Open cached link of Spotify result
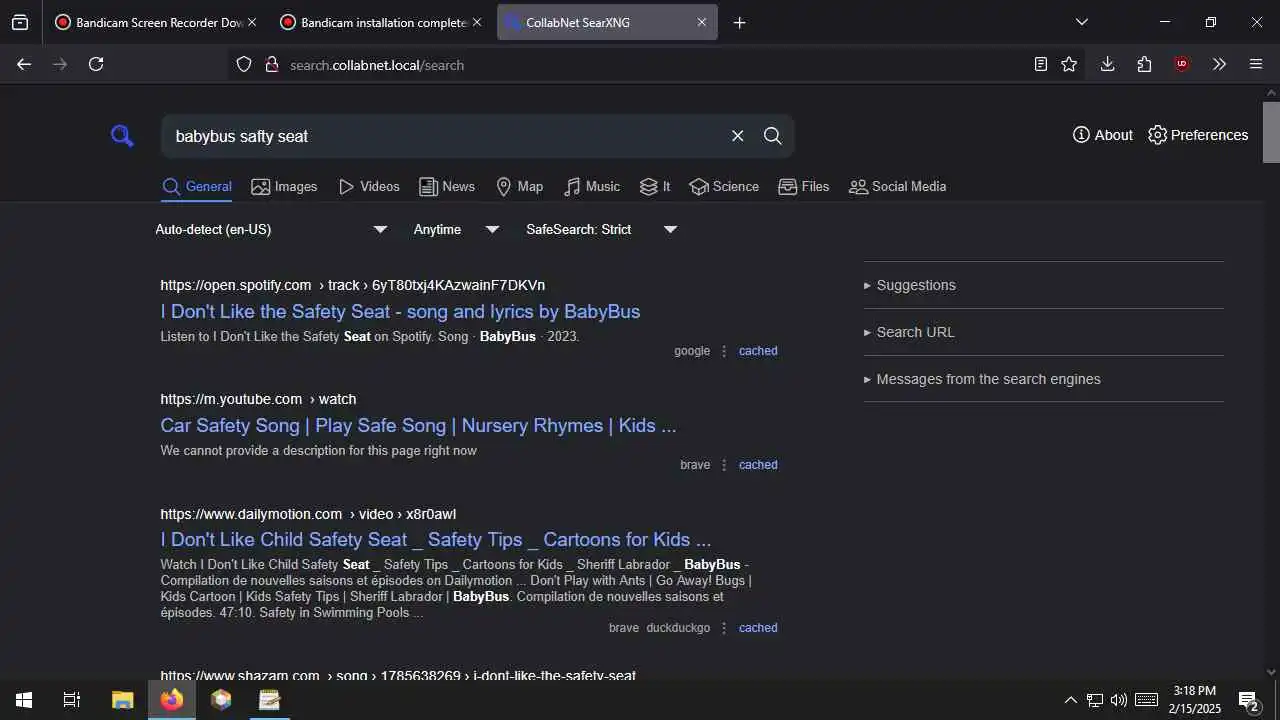Viewport: 1280px width, 720px height. [x=758, y=351]
